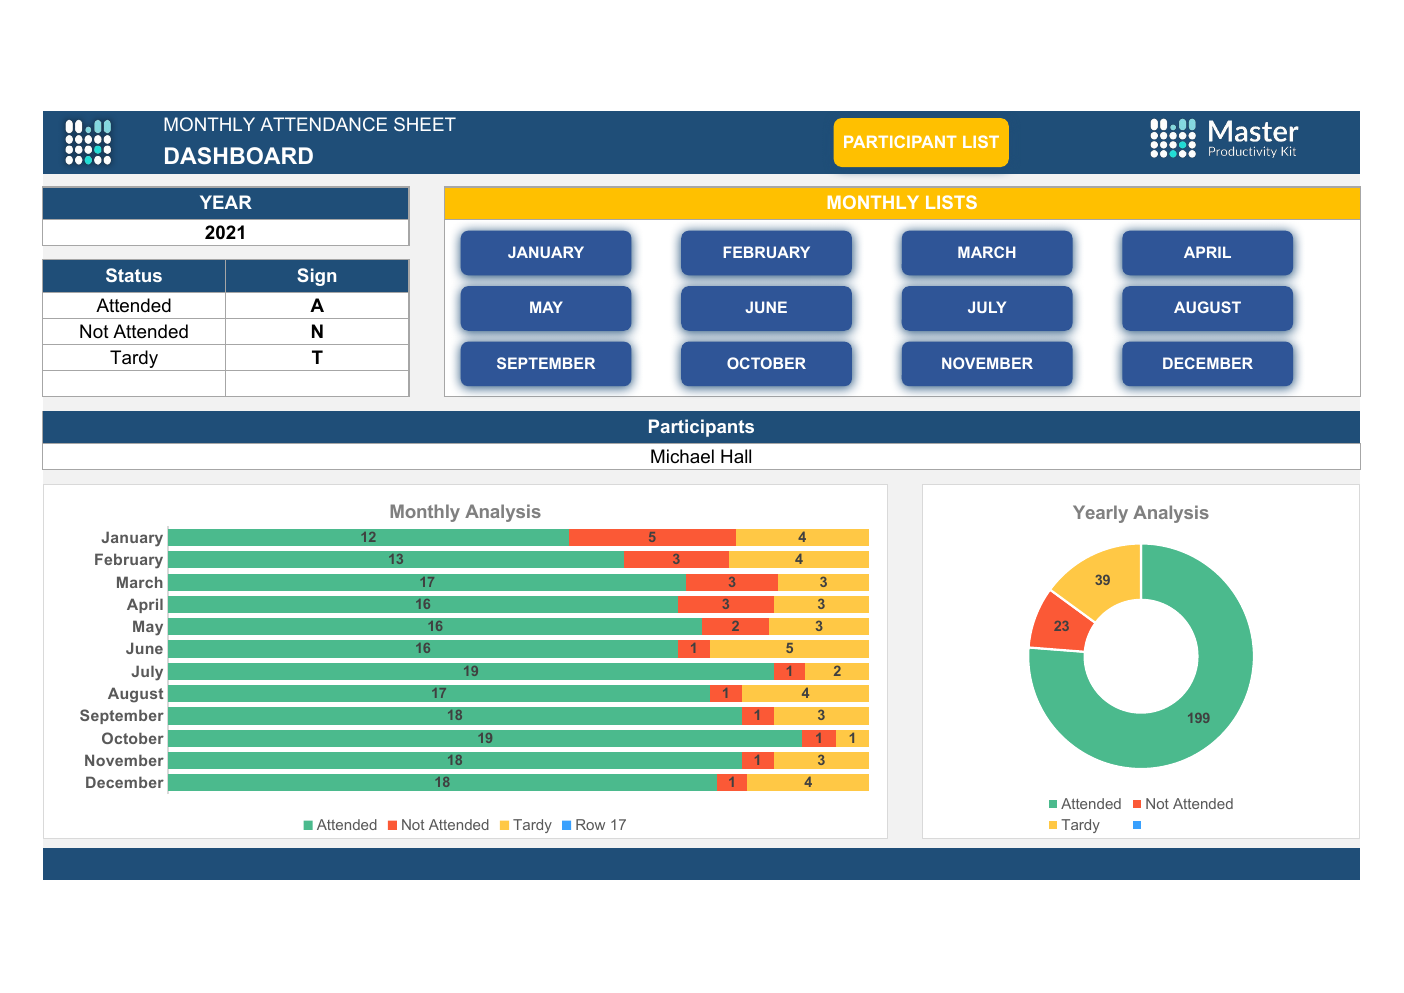Click the red Not Attended swatch in Yearly Analysis legend
The height and width of the screenshot is (993, 1404).
point(1137,804)
